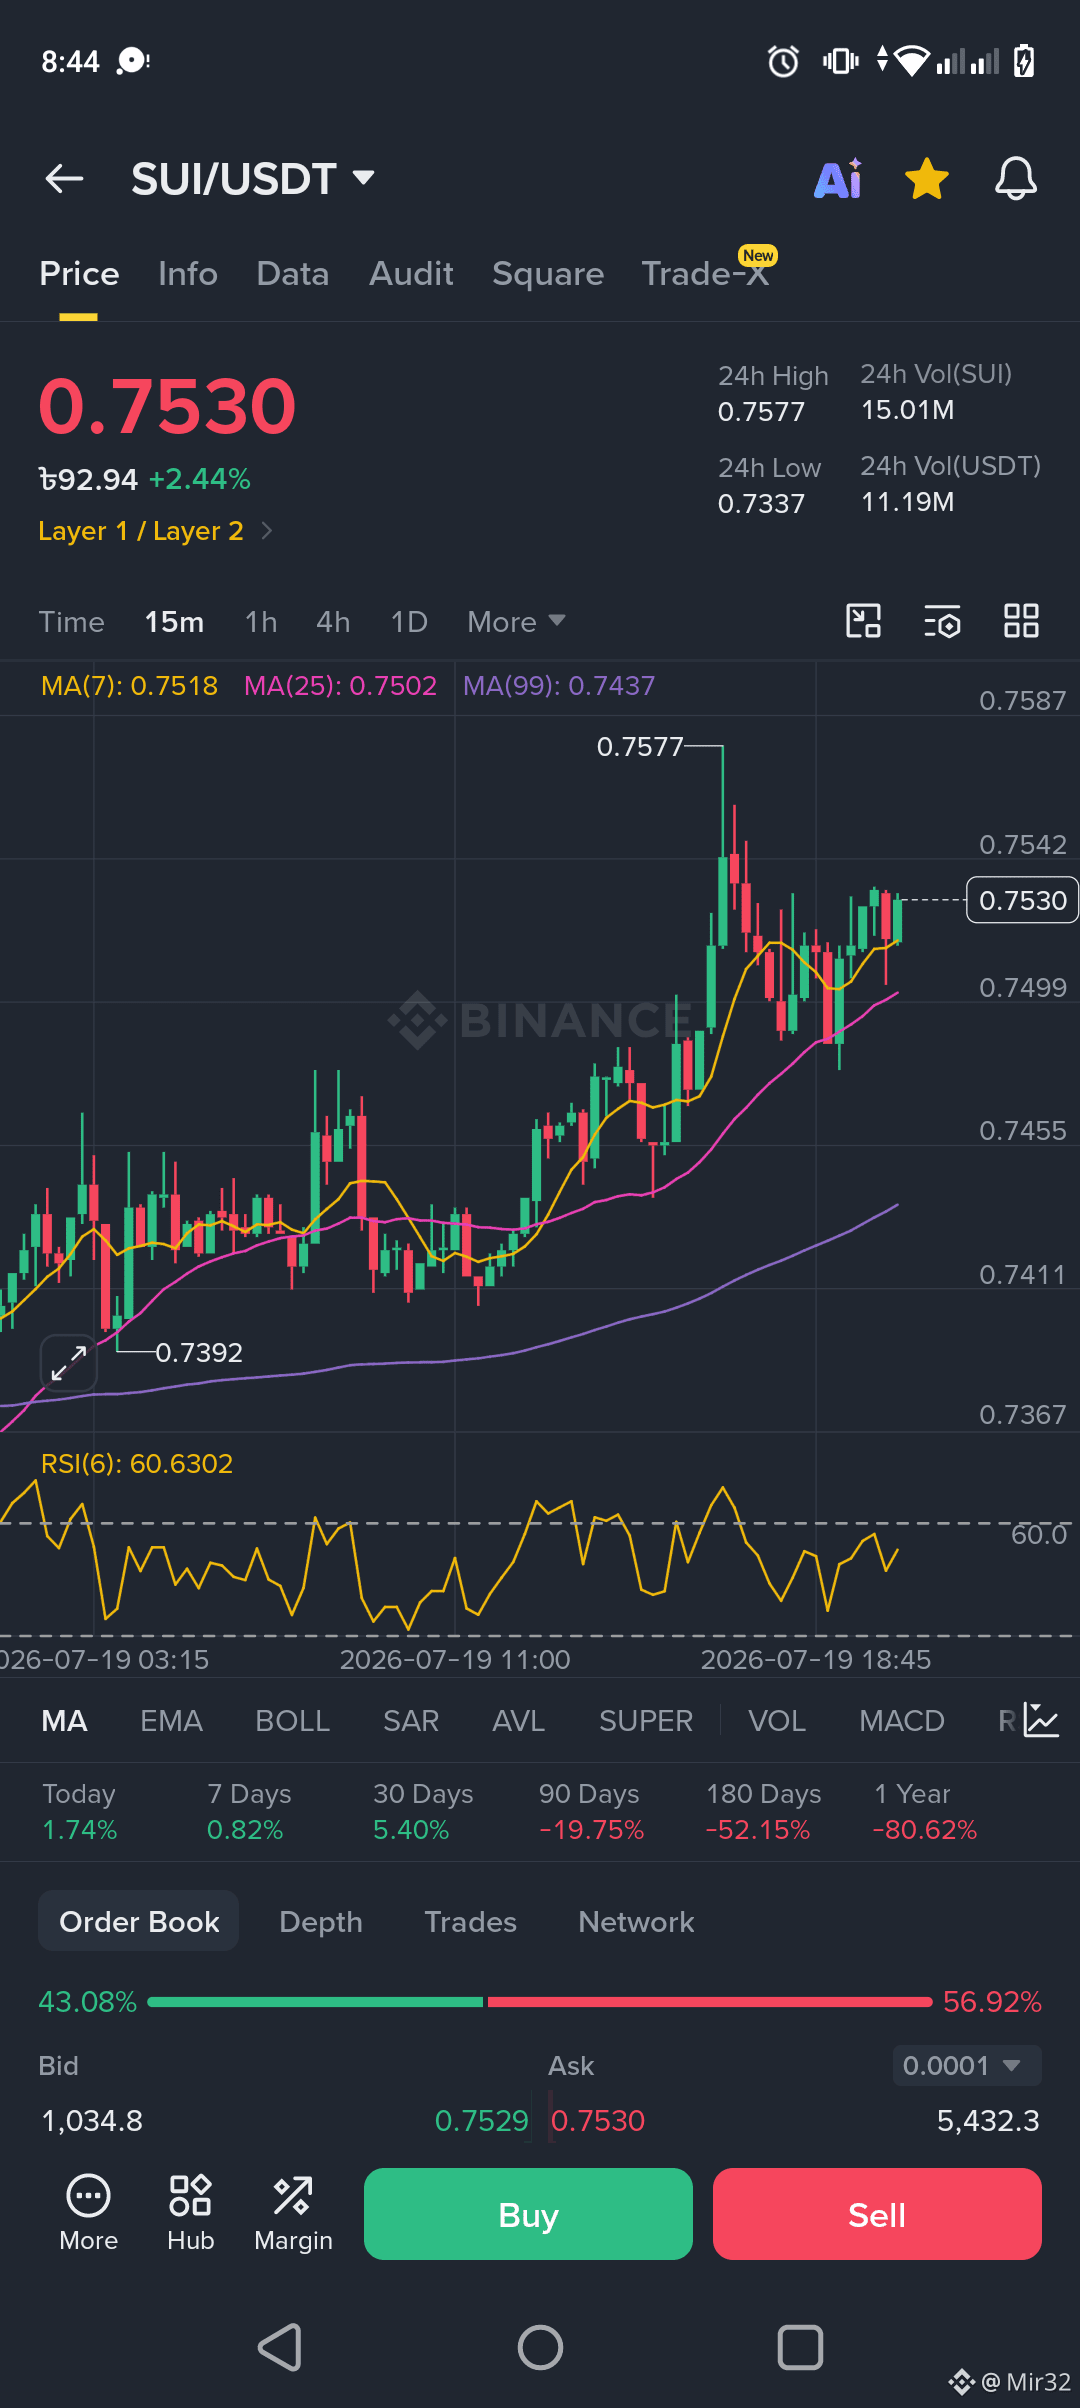1080x2408 pixels.
Task: Switch to the Info tab
Action: pos(188,274)
